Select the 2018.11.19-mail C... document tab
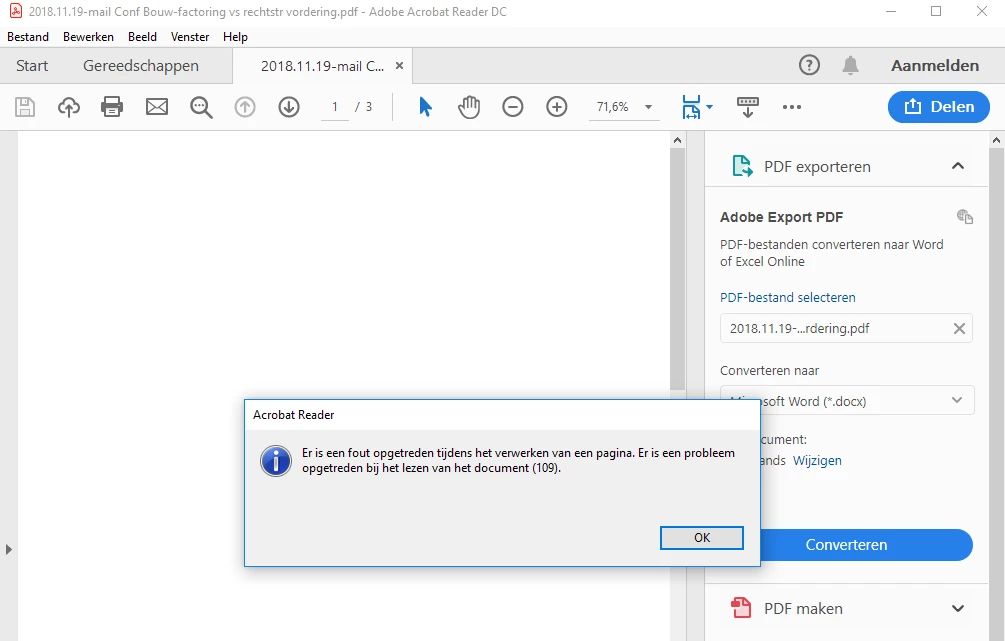This screenshot has width=1005, height=641. click(322, 65)
